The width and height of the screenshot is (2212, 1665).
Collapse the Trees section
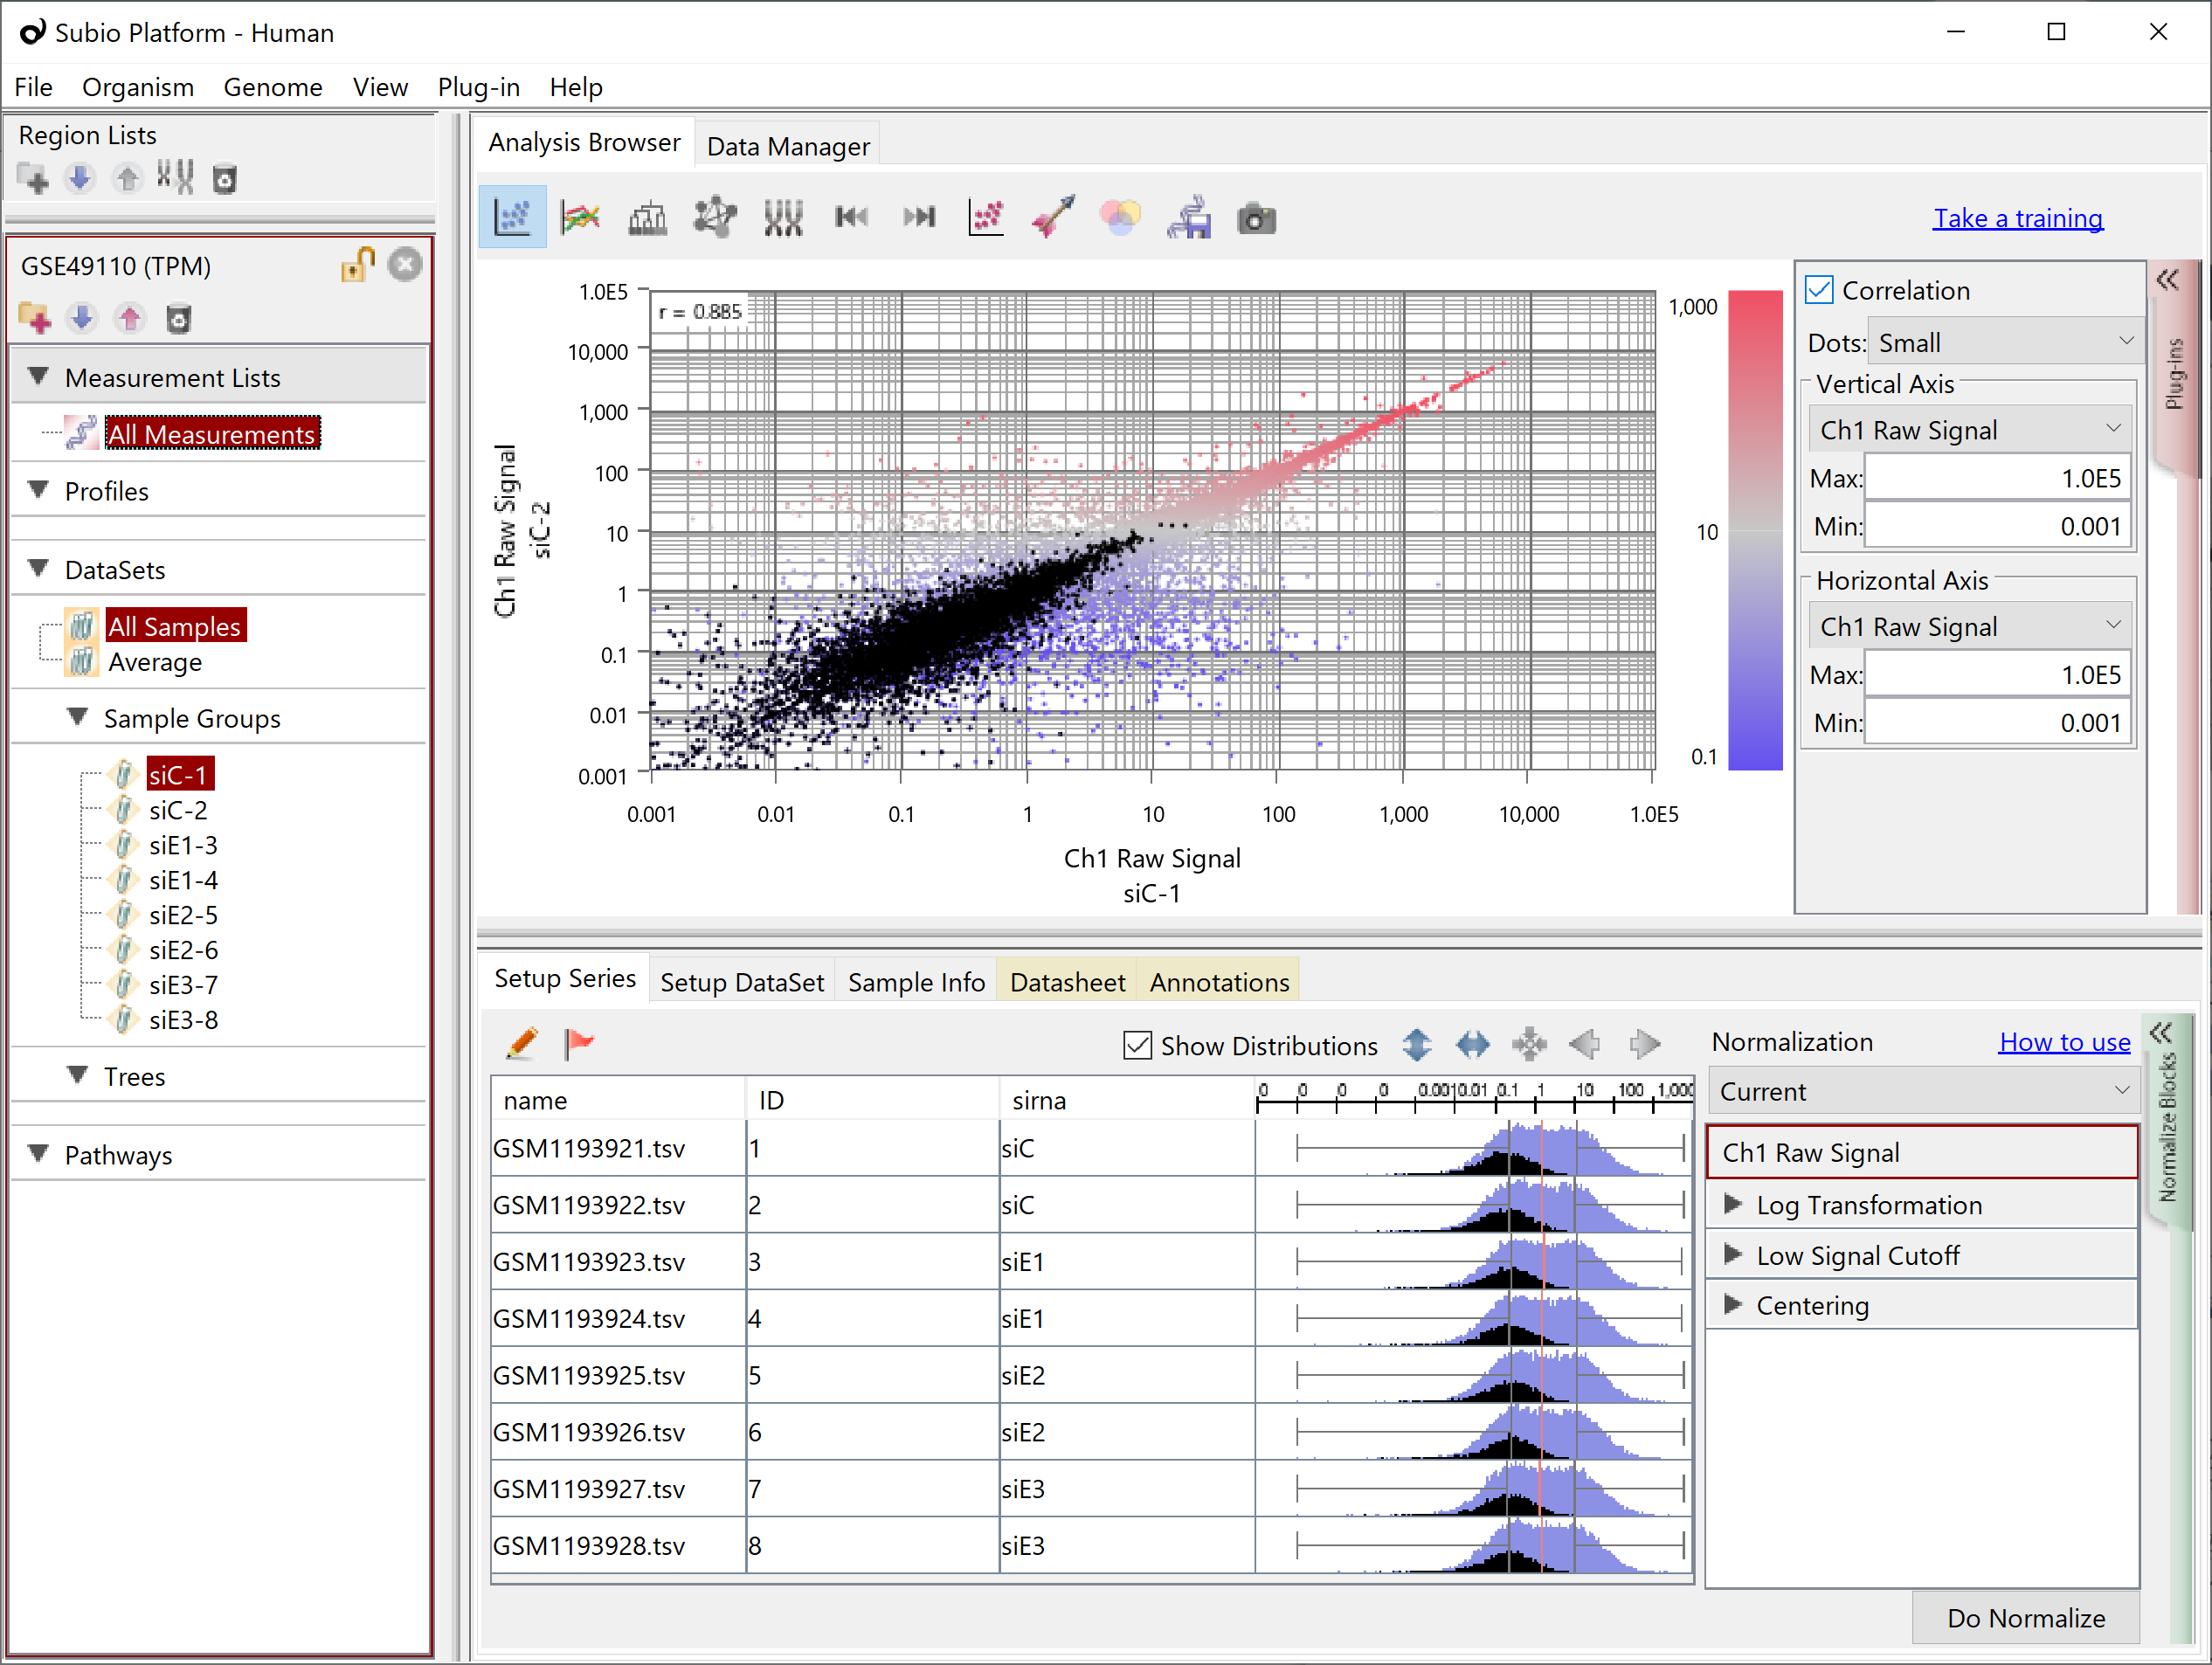78,1075
